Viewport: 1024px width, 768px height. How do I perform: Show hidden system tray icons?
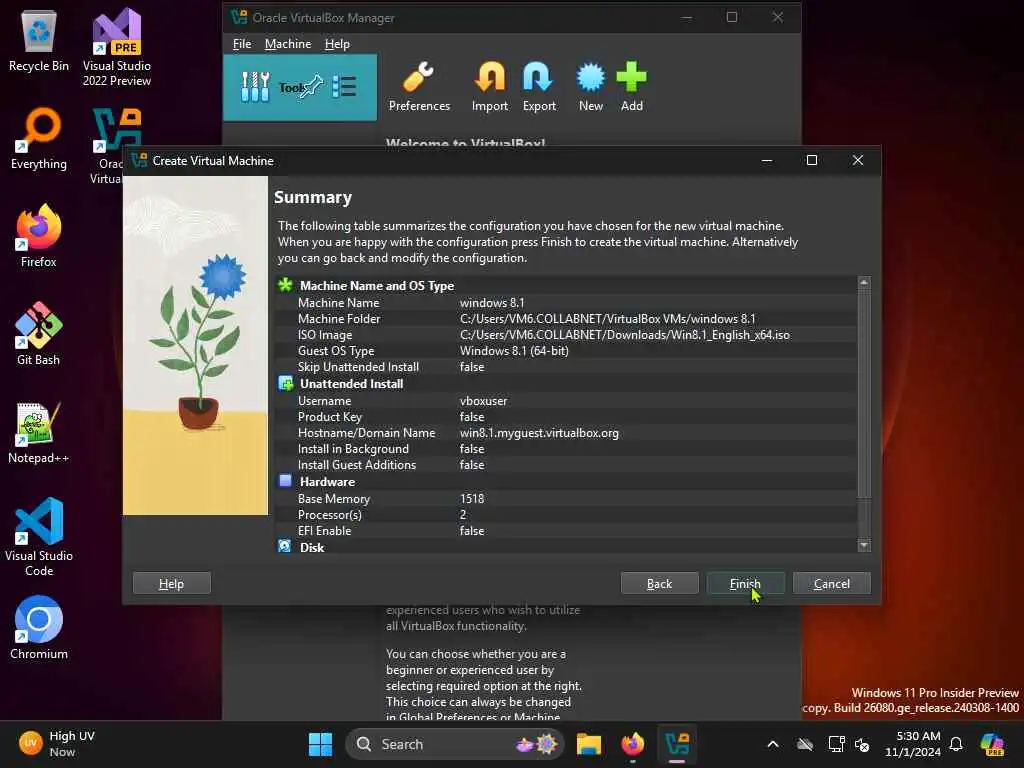tap(773, 744)
